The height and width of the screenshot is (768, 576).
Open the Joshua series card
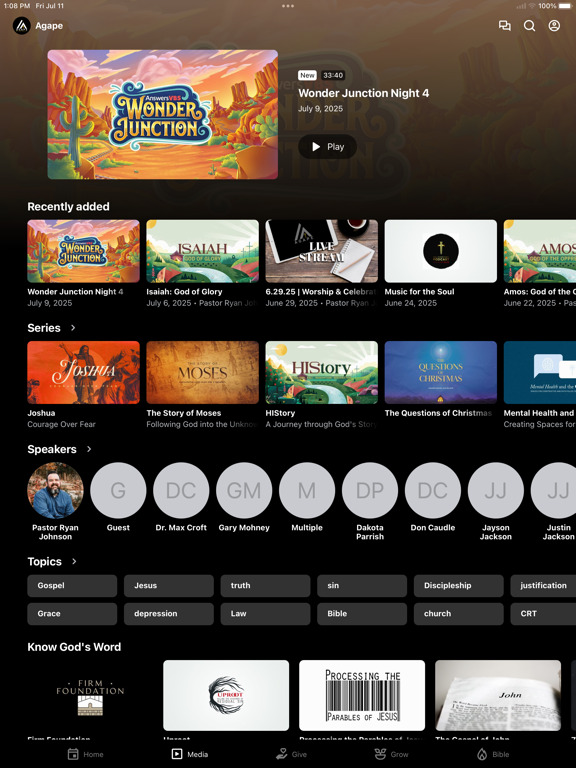tap(83, 373)
